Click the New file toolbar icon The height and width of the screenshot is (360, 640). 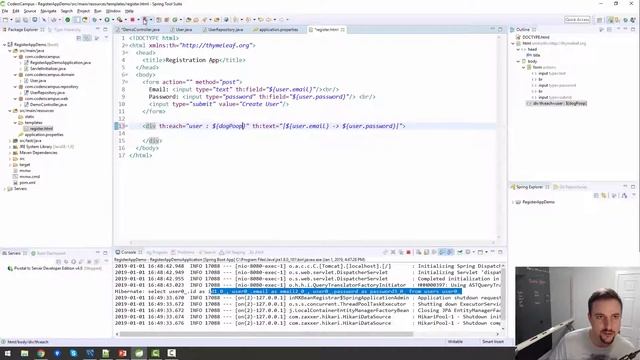[5, 20]
